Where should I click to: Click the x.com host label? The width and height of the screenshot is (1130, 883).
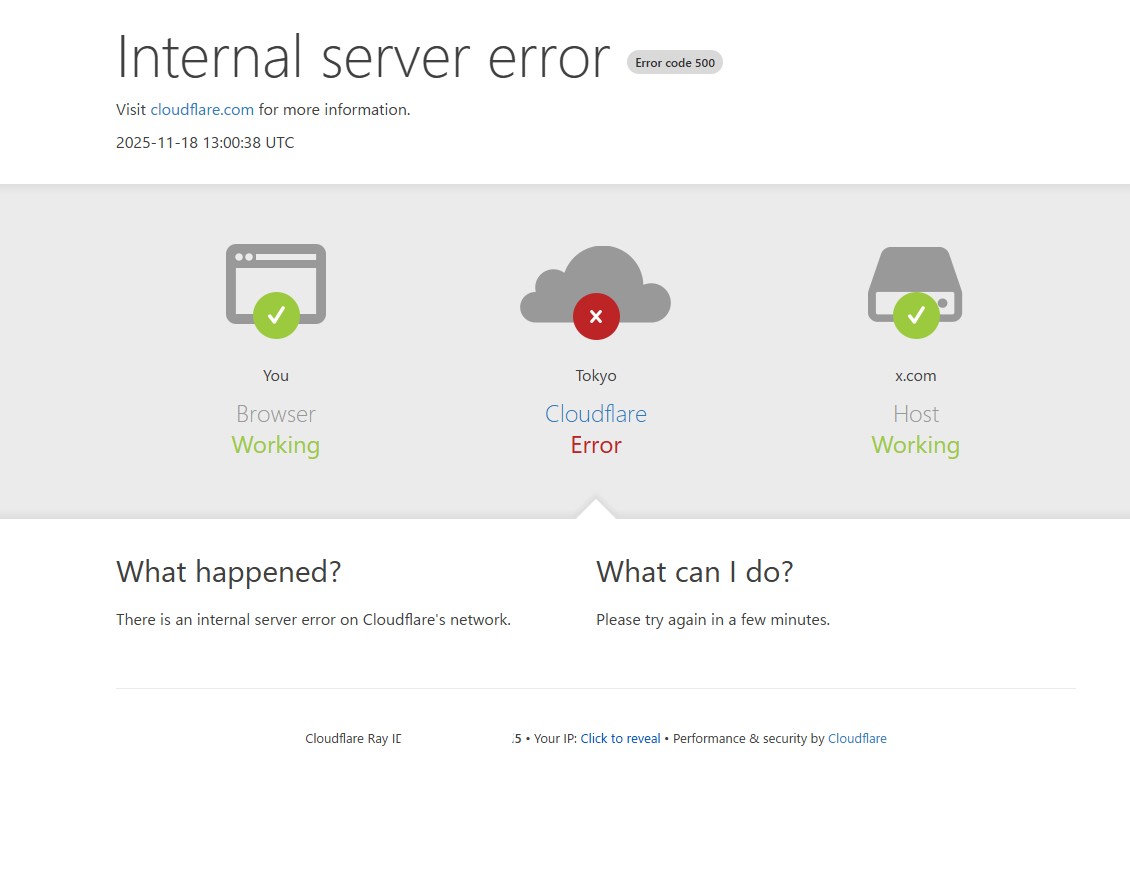(916, 376)
